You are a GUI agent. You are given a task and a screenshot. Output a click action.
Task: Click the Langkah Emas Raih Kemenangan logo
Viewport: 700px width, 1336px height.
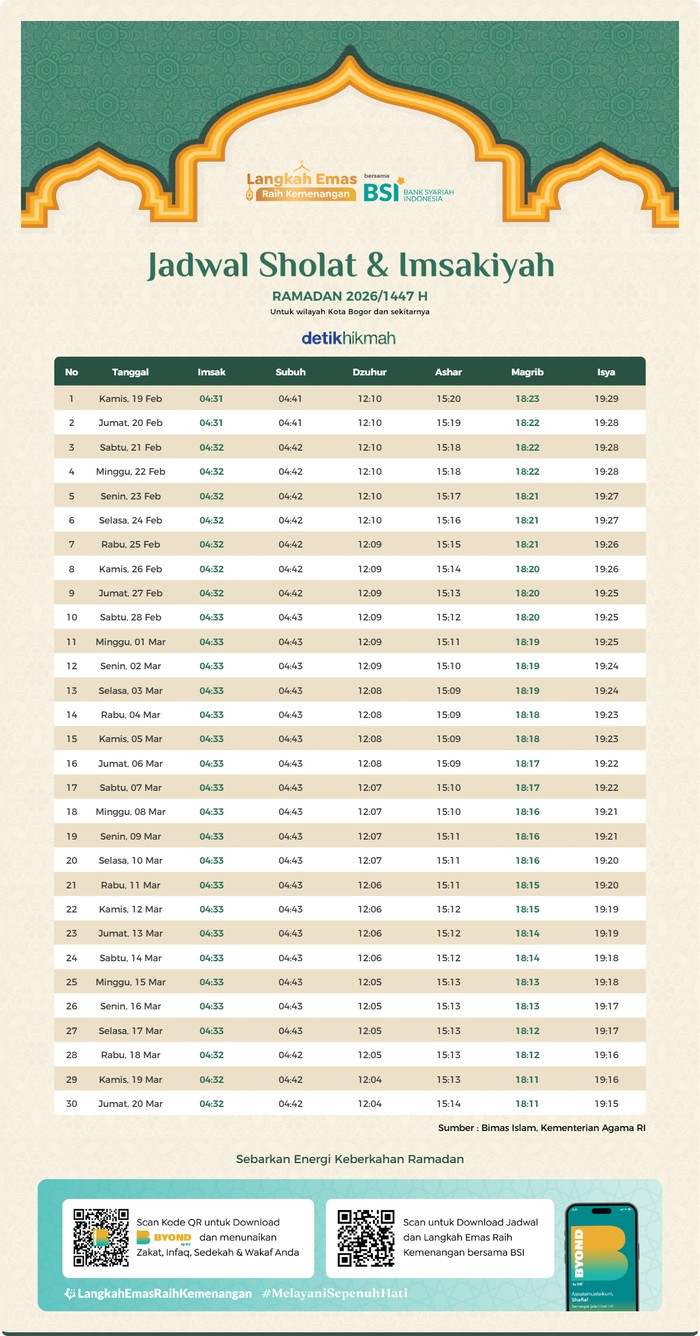(x=300, y=185)
